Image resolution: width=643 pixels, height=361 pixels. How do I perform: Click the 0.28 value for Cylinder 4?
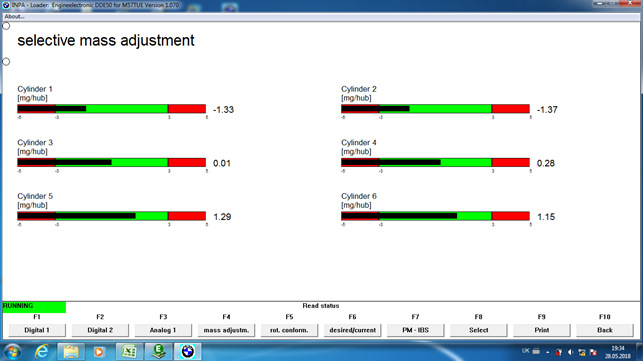[546, 163]
